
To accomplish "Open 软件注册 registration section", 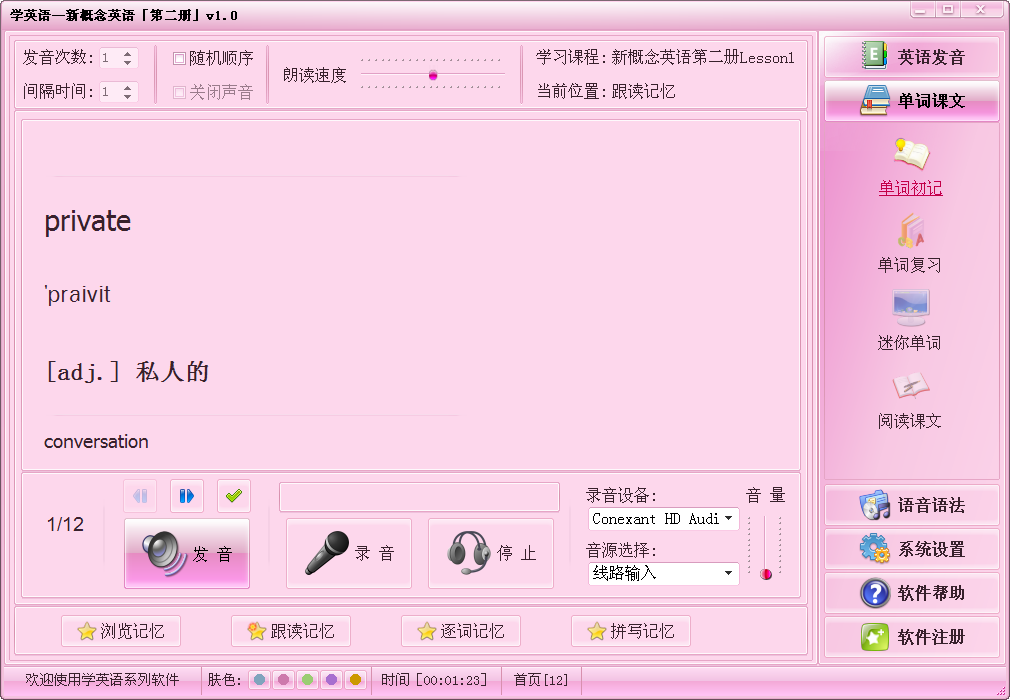I will click(911, 637).
